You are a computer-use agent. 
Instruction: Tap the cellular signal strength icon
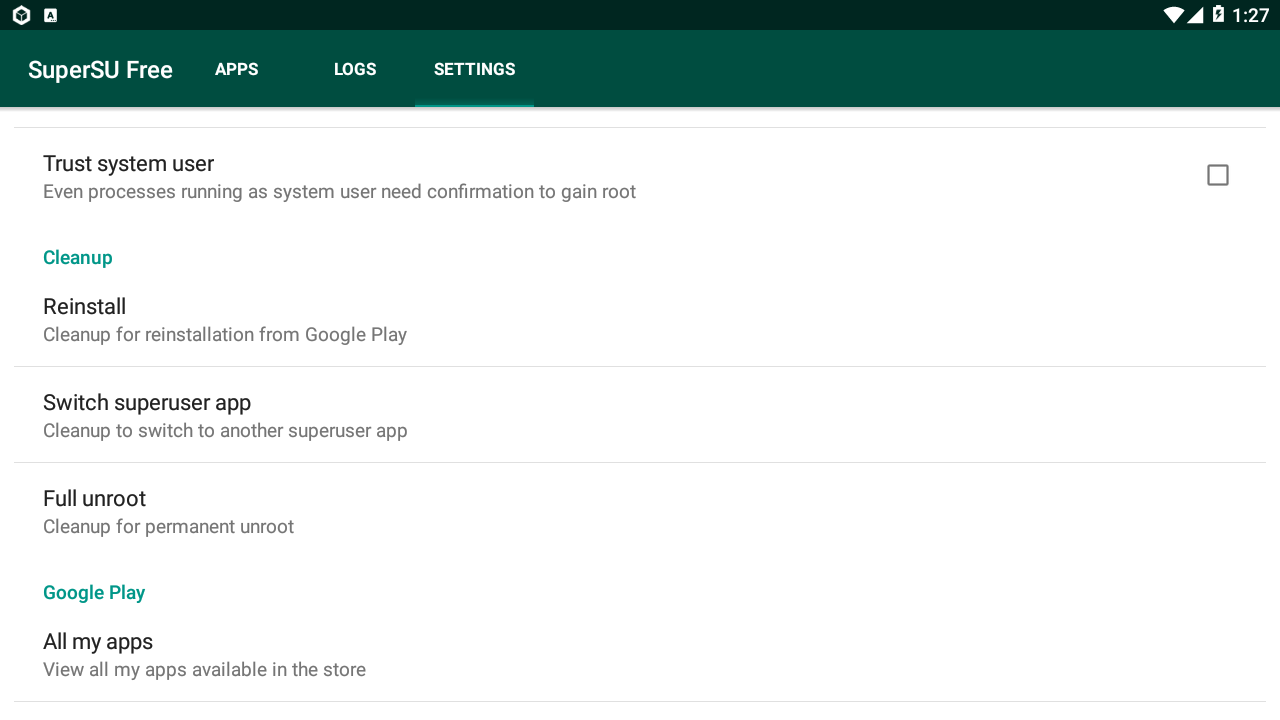1195,15
